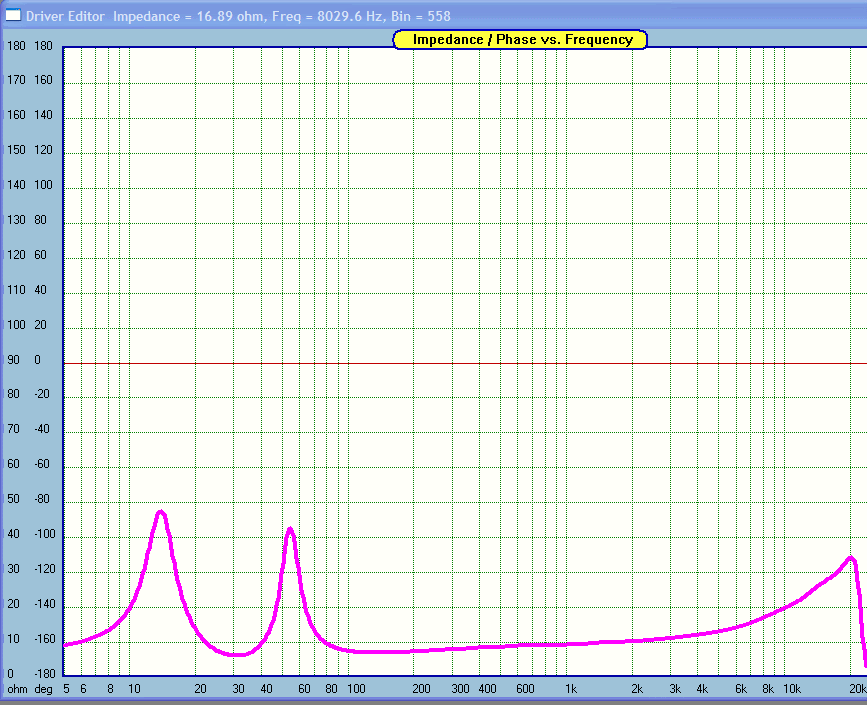The width and height of the screenshot is (867, 705).
Task: Click the -140 phase axis label
Action: (45, 604)
